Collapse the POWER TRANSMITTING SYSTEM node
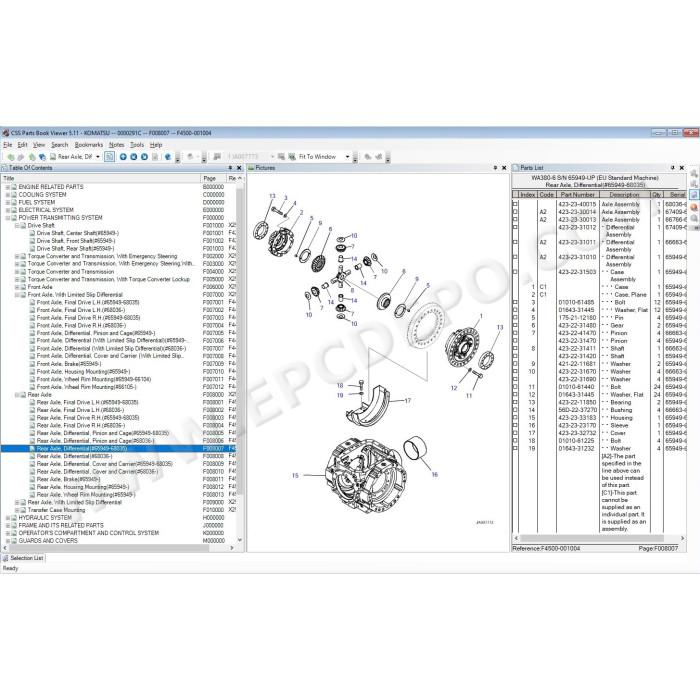 click(8, 218)
